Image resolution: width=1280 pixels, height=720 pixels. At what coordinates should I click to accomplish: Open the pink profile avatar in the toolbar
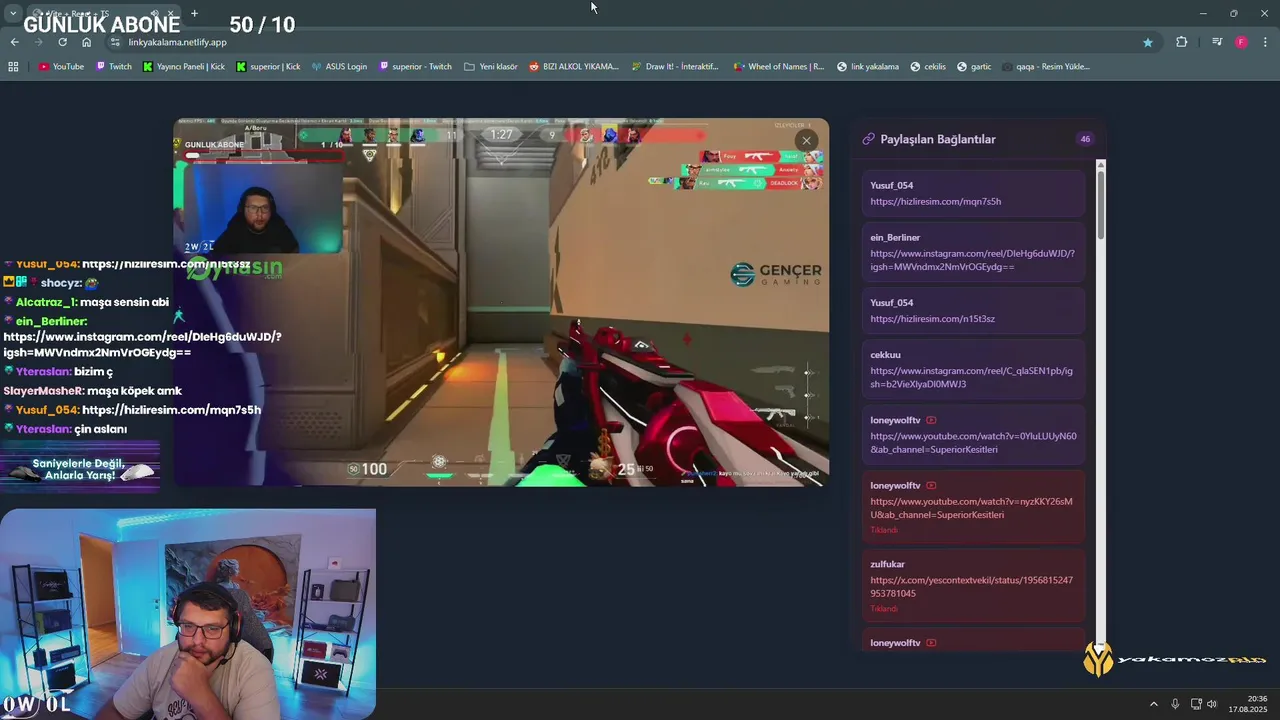point(1241,42)
